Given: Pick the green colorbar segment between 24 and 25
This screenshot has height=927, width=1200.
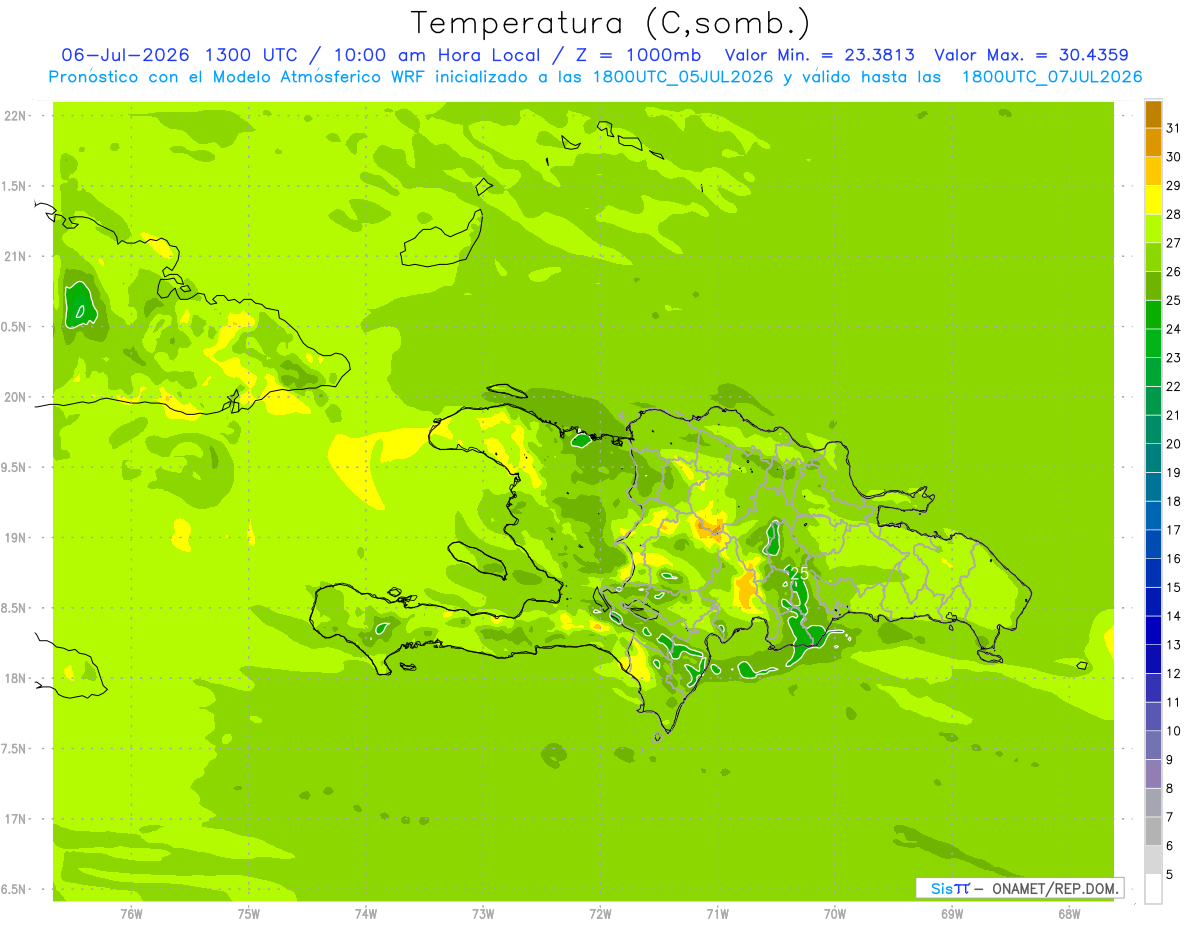Looking at the screenshot, I should tap(1153, 315).
